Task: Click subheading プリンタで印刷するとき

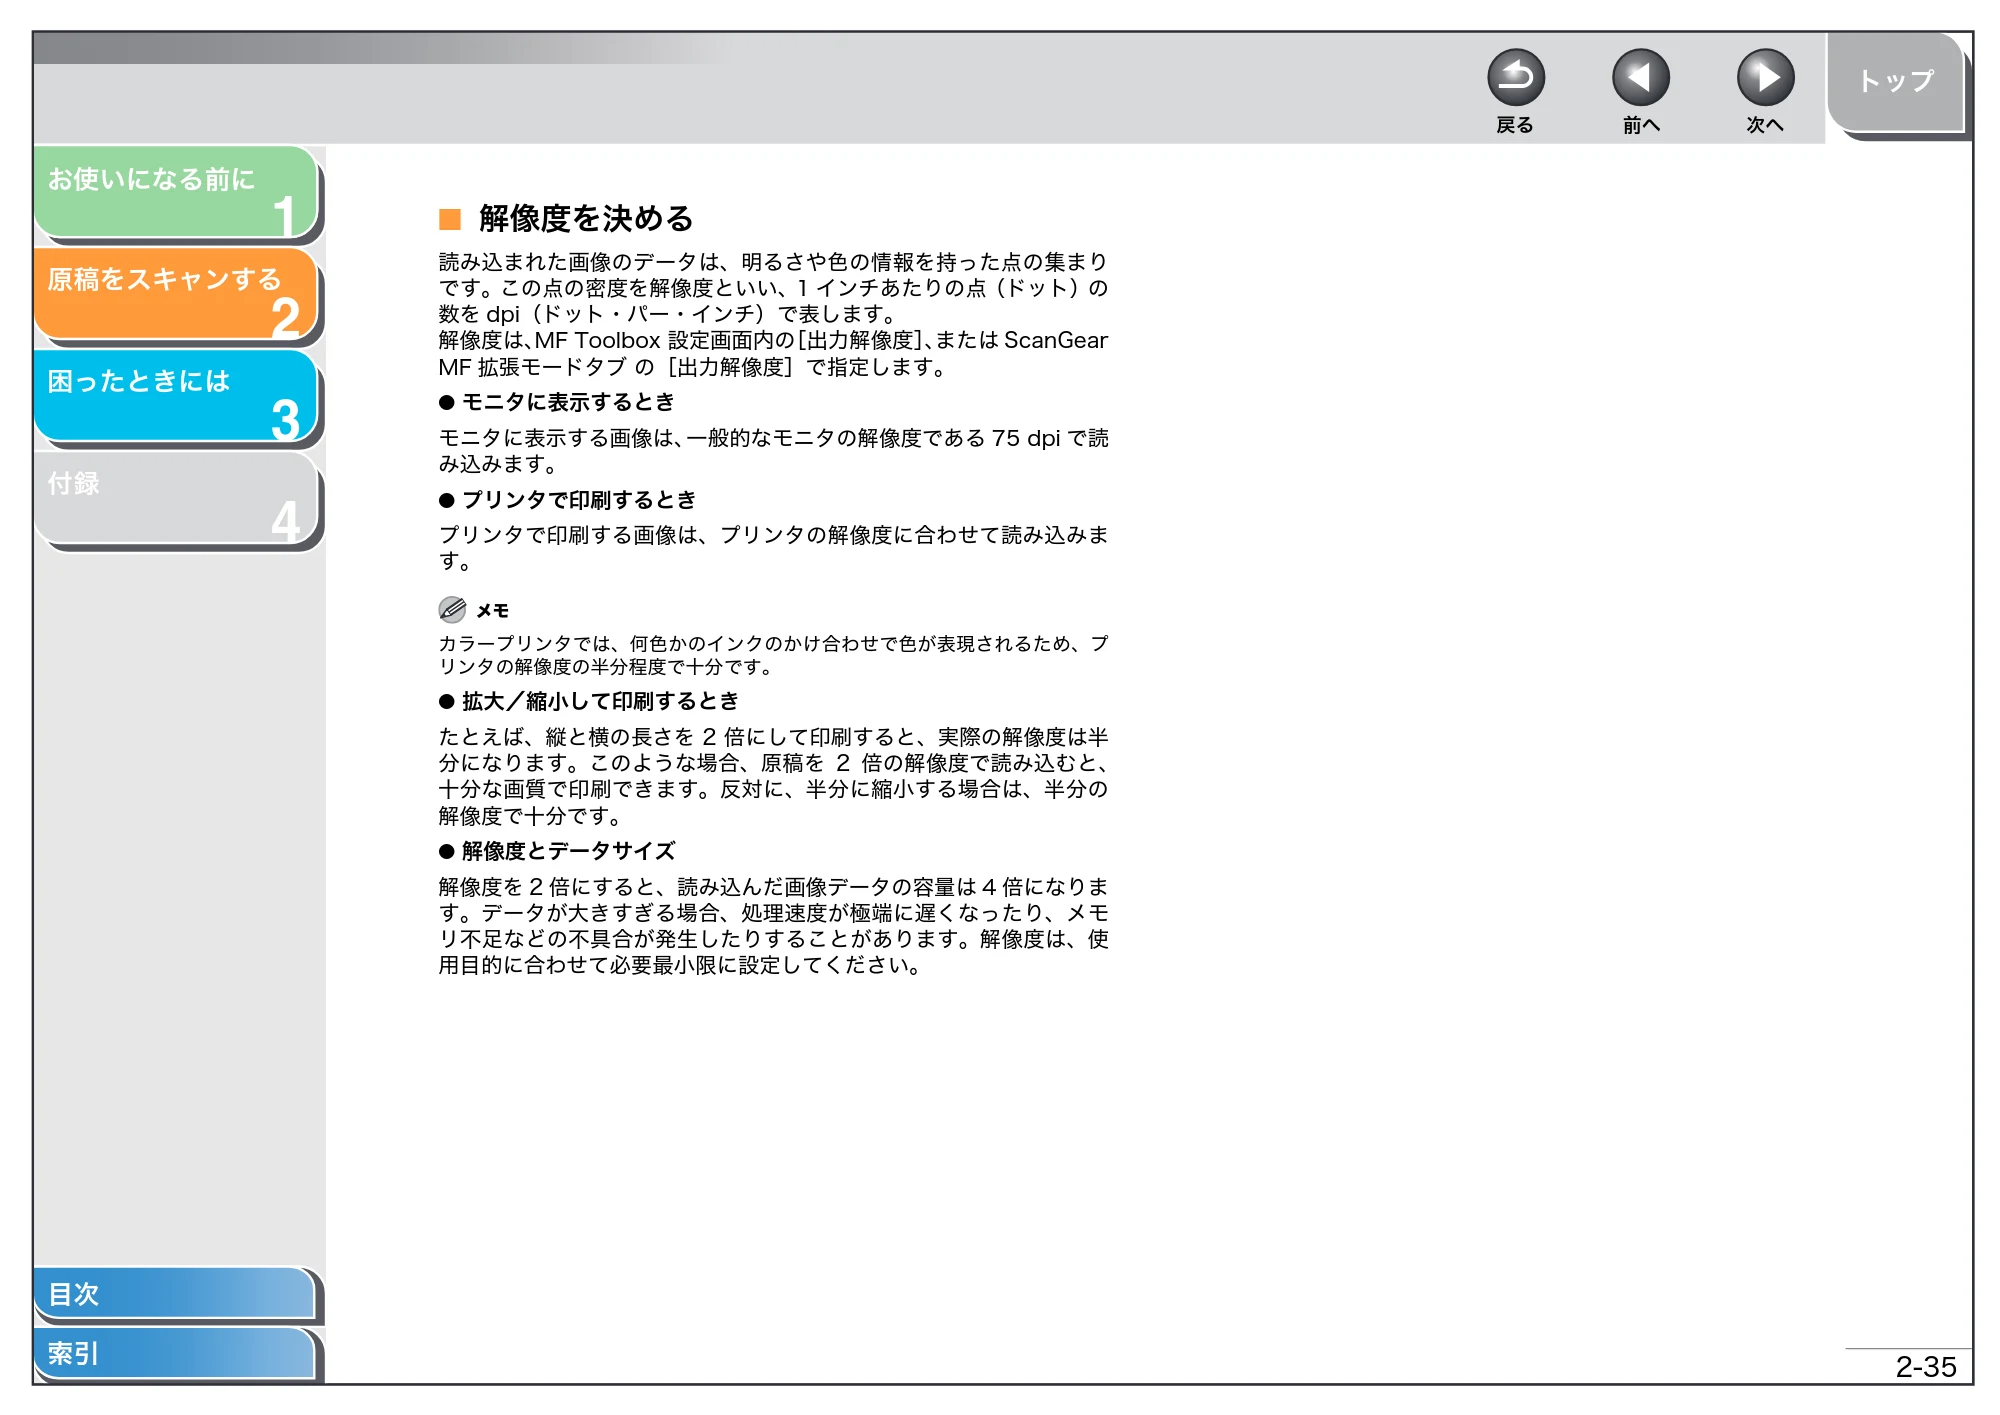Action: click(x=579, y=500)
